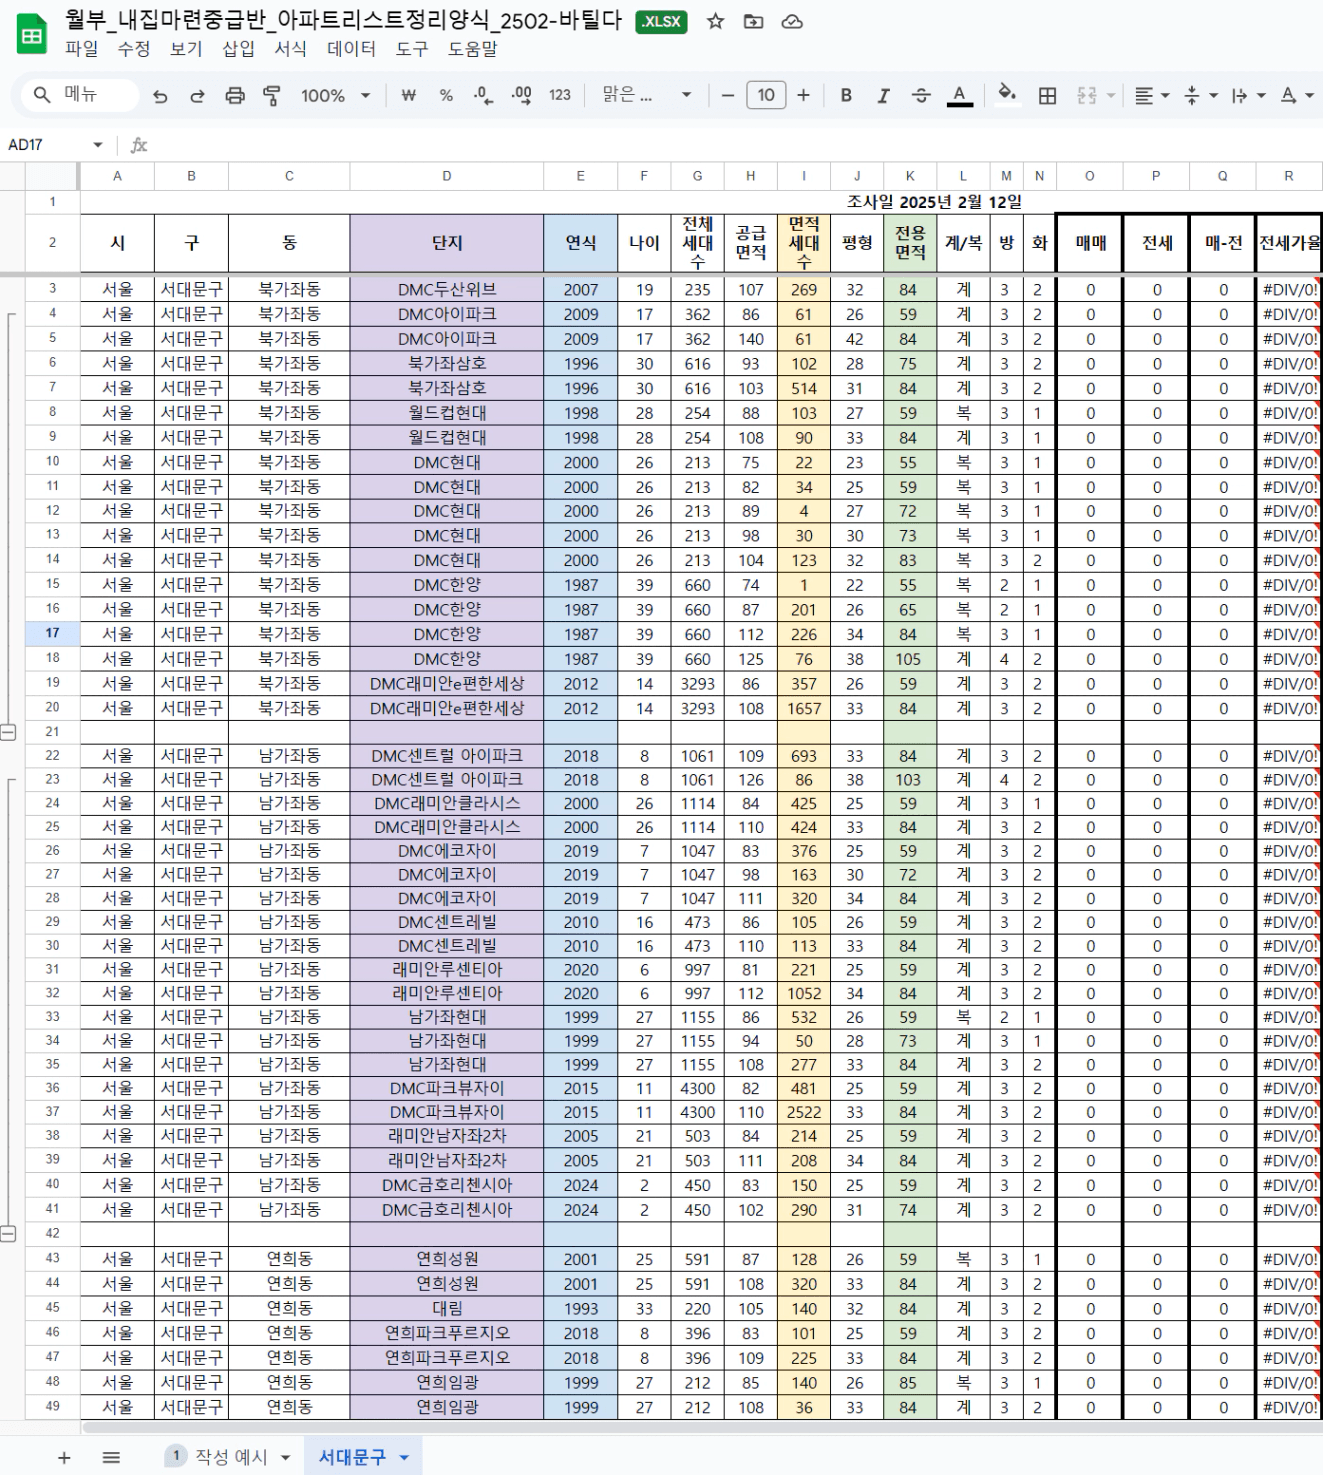Open the 삽입 menu
Viewport: 1323px width, 1475px height.
[x=238, y=49]
